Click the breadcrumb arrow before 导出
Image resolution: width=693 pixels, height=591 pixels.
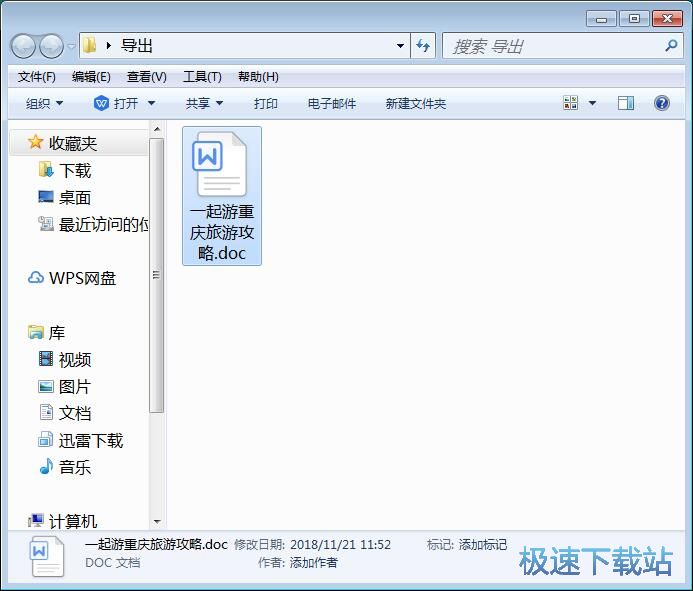109,46
